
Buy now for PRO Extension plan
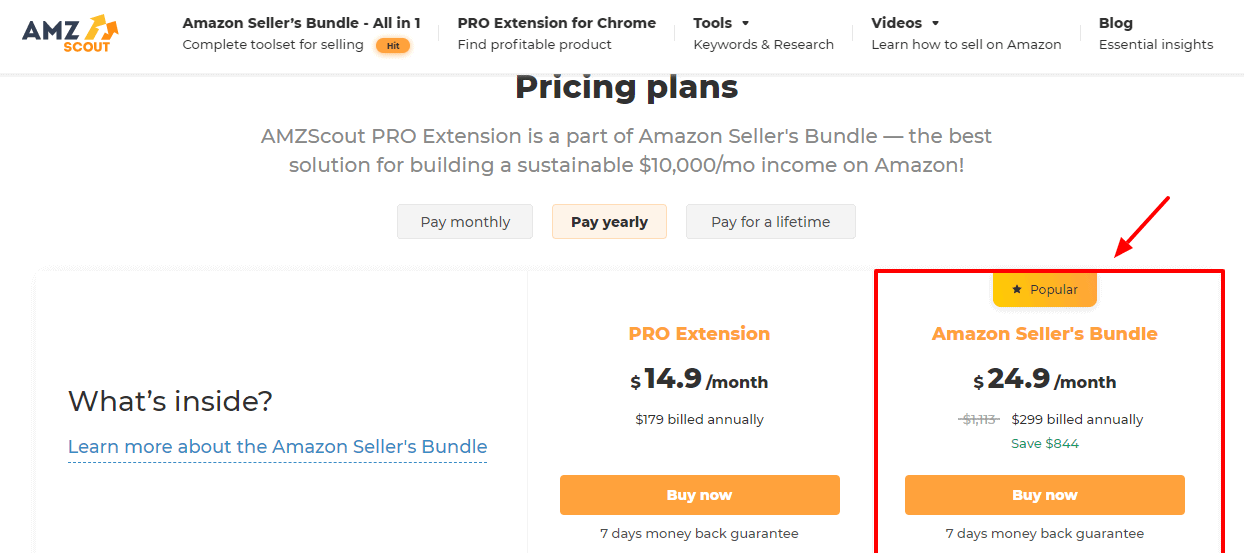699,495
